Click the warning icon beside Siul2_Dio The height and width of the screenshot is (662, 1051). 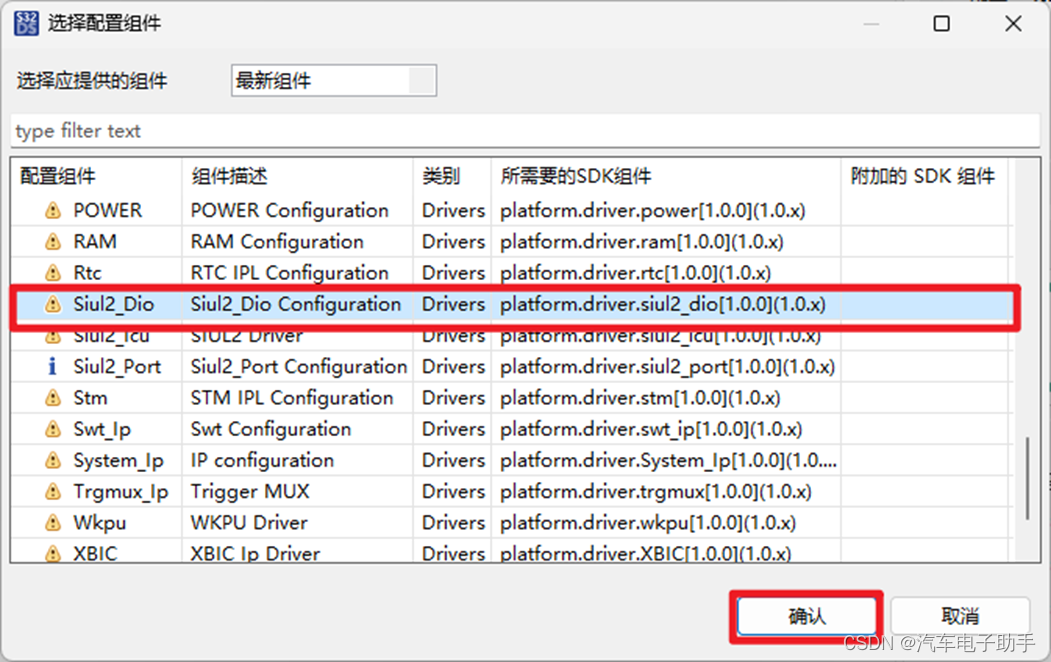[53, 304]
